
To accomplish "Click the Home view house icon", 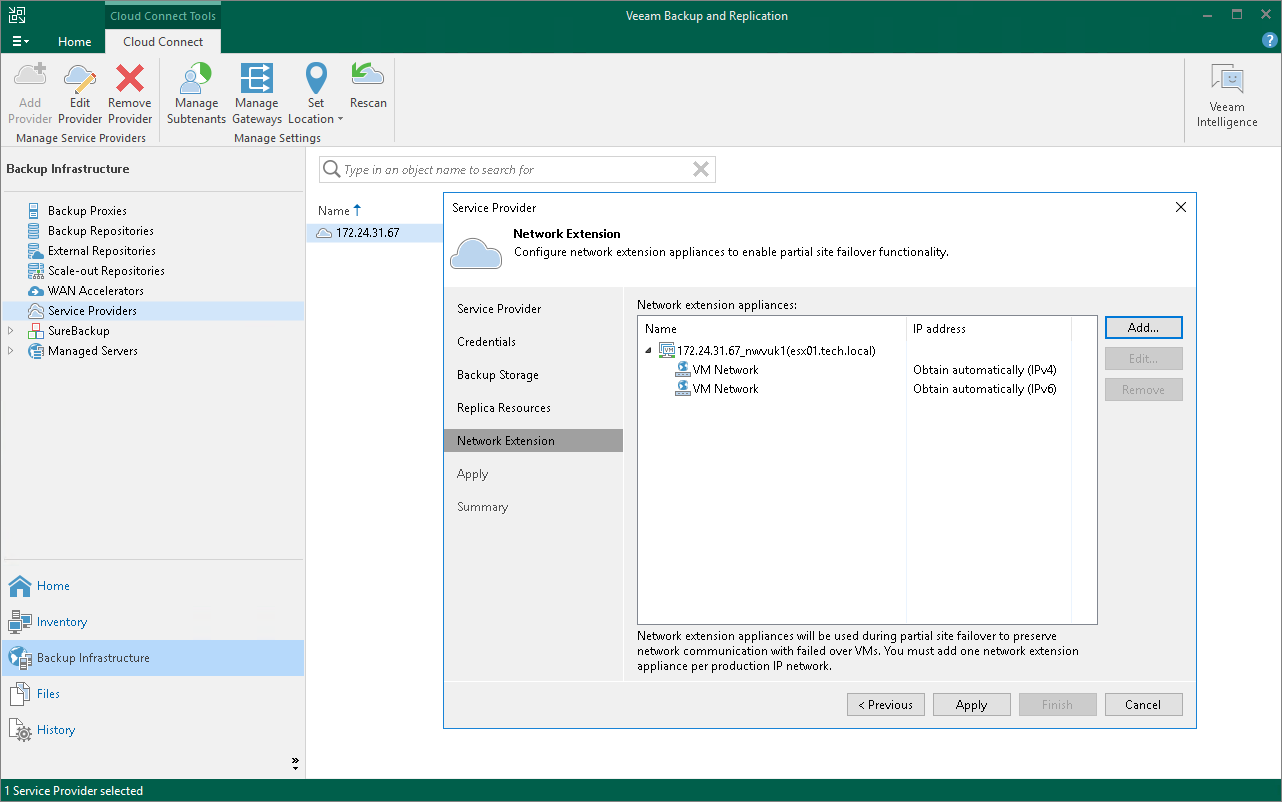I will [20, 586].
